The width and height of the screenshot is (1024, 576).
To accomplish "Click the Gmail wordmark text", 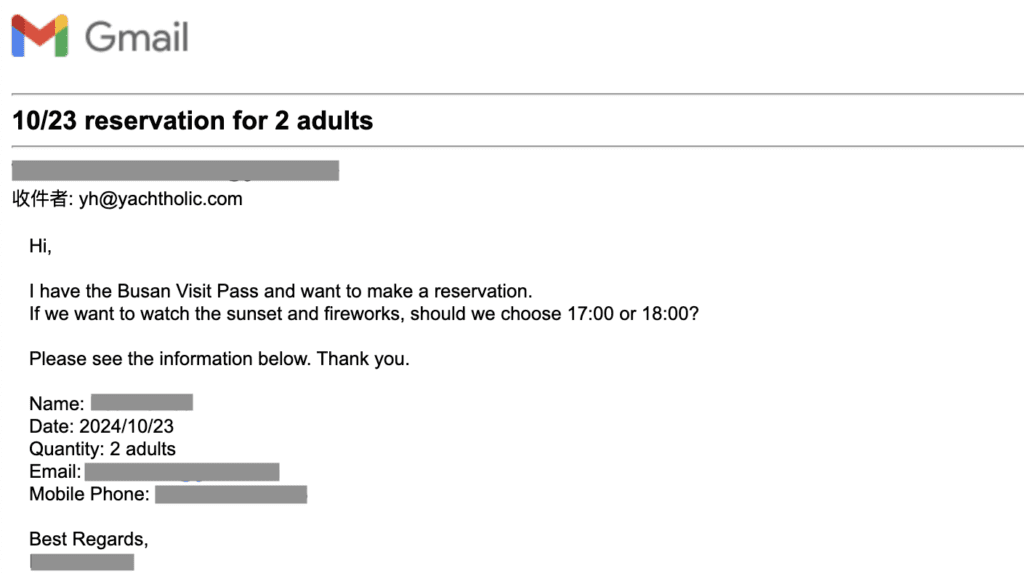I will (136, 37).
